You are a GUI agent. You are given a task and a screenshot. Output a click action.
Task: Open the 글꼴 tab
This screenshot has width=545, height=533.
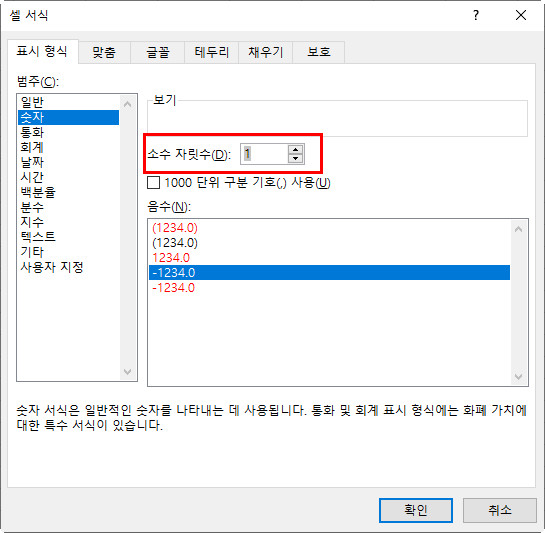coord(158,52)
